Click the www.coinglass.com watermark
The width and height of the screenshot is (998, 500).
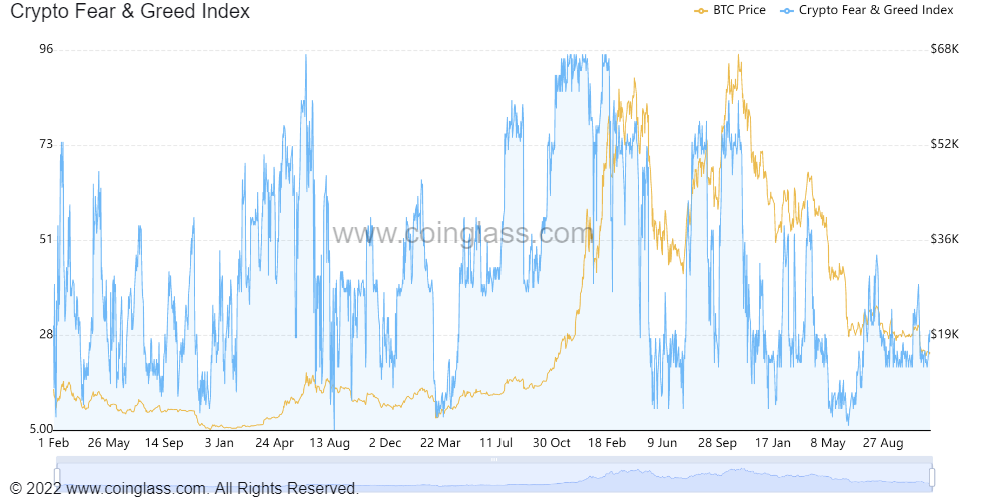(462, 233)
